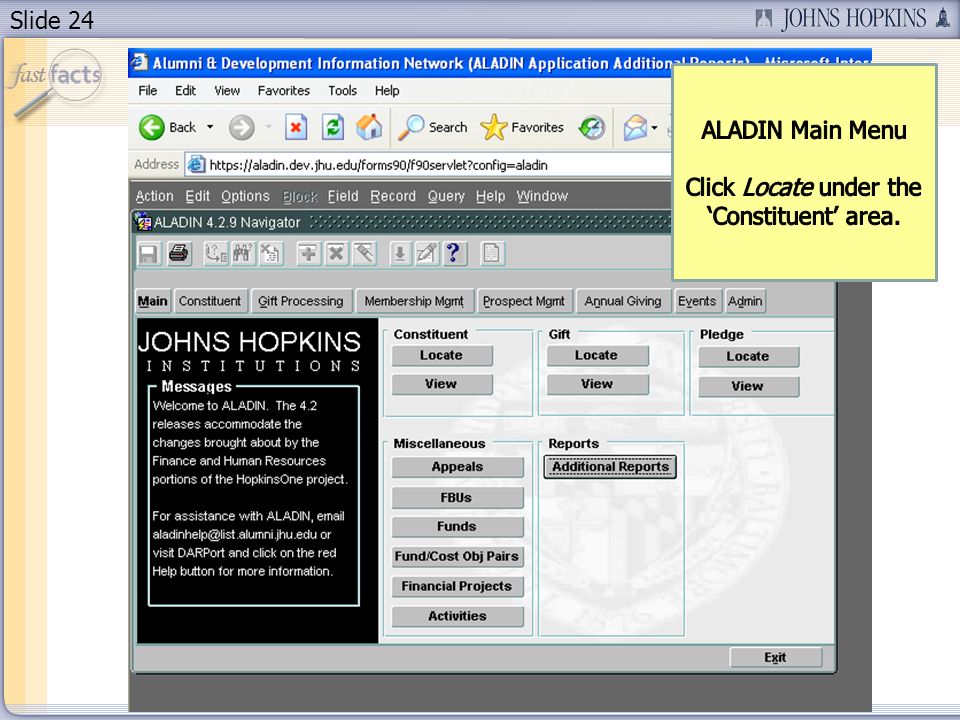Open the Forward button dropdown arrow
This screenshot has width=960, height=720.
(268, 127)
